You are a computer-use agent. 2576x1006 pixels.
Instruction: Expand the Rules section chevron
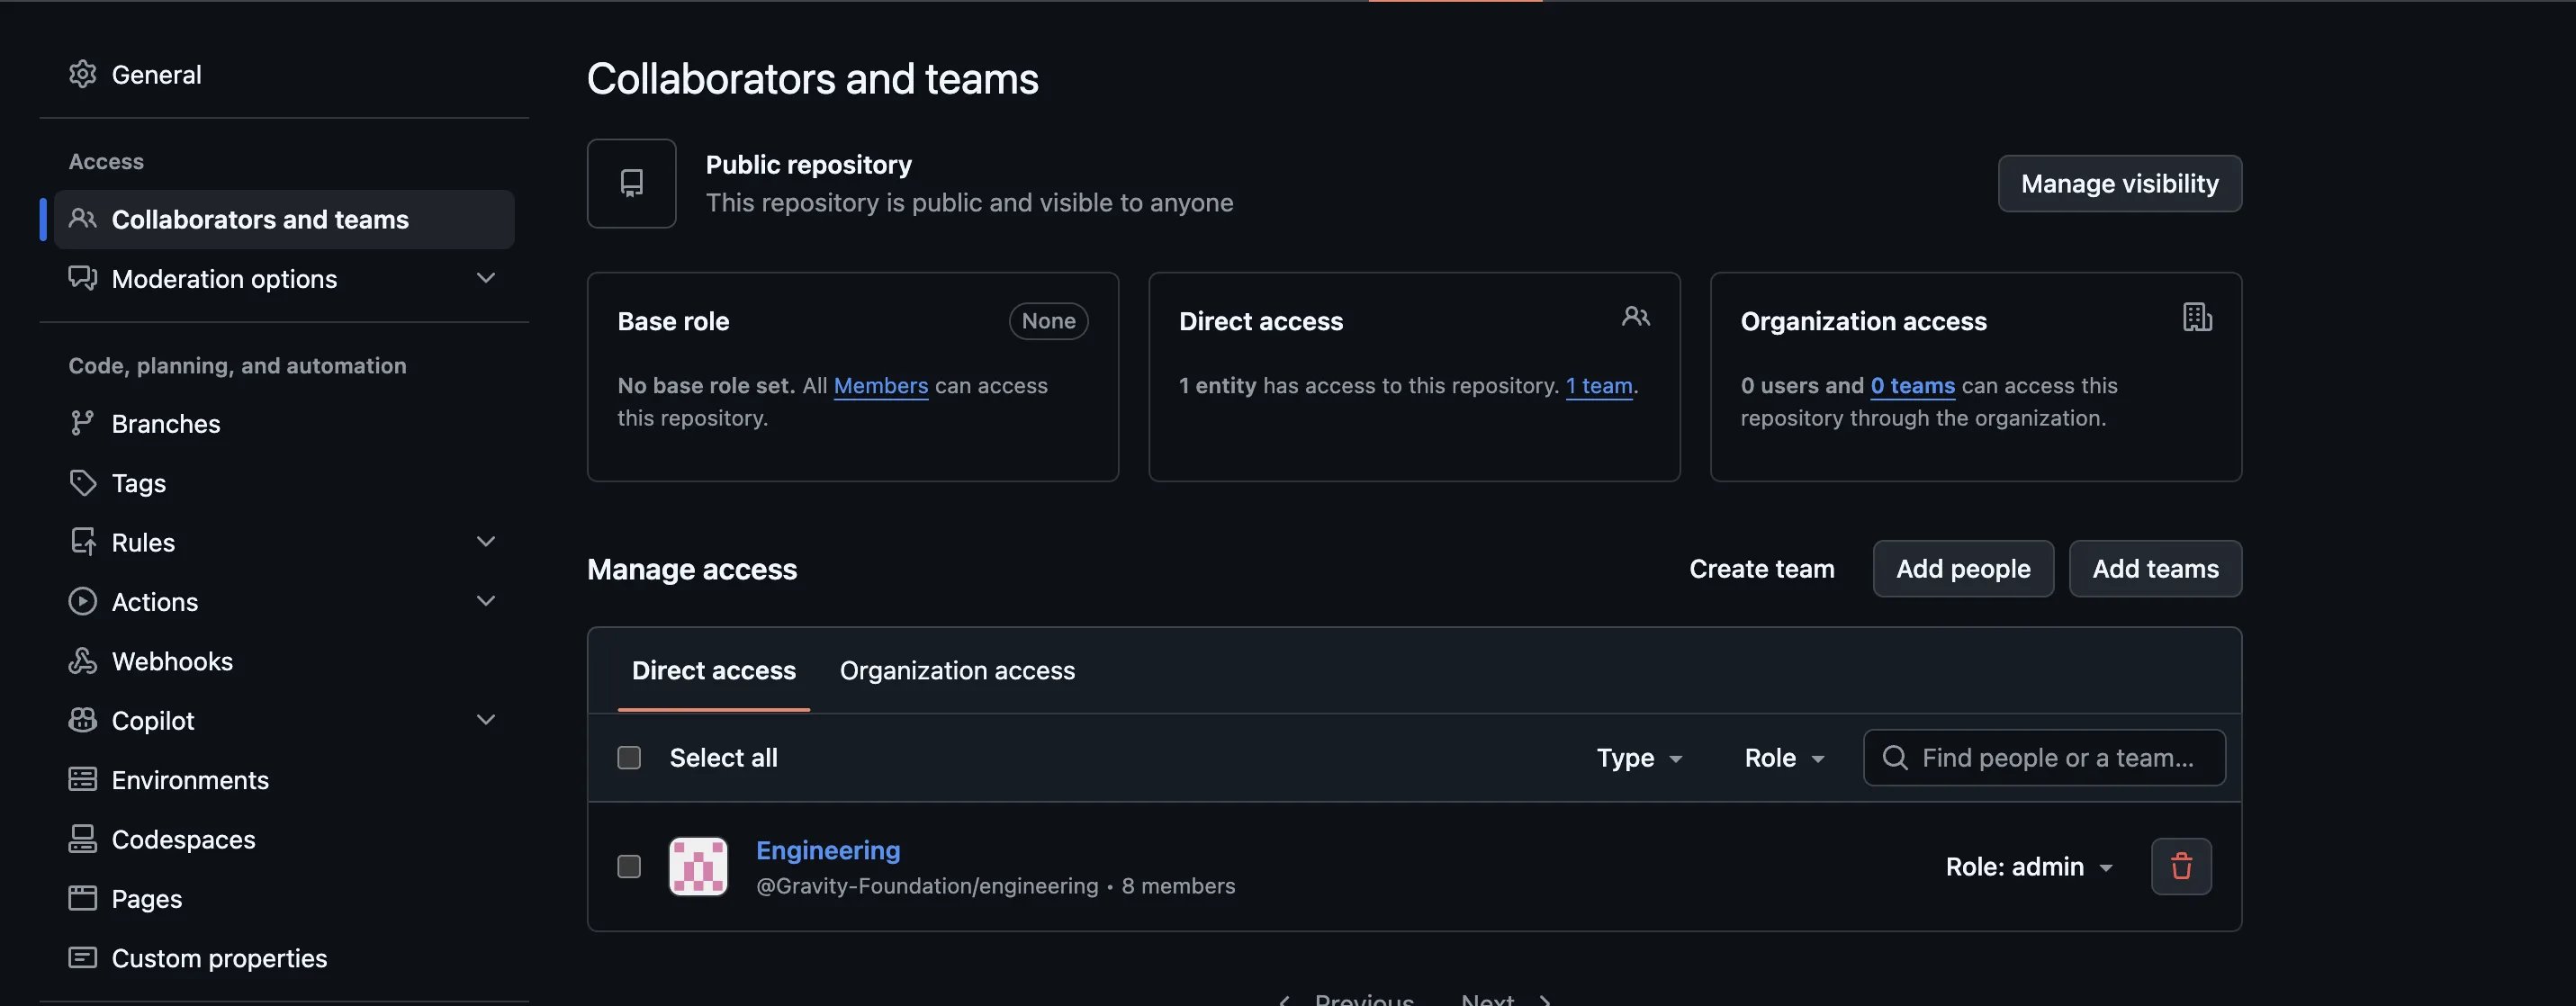coord(486,542)
